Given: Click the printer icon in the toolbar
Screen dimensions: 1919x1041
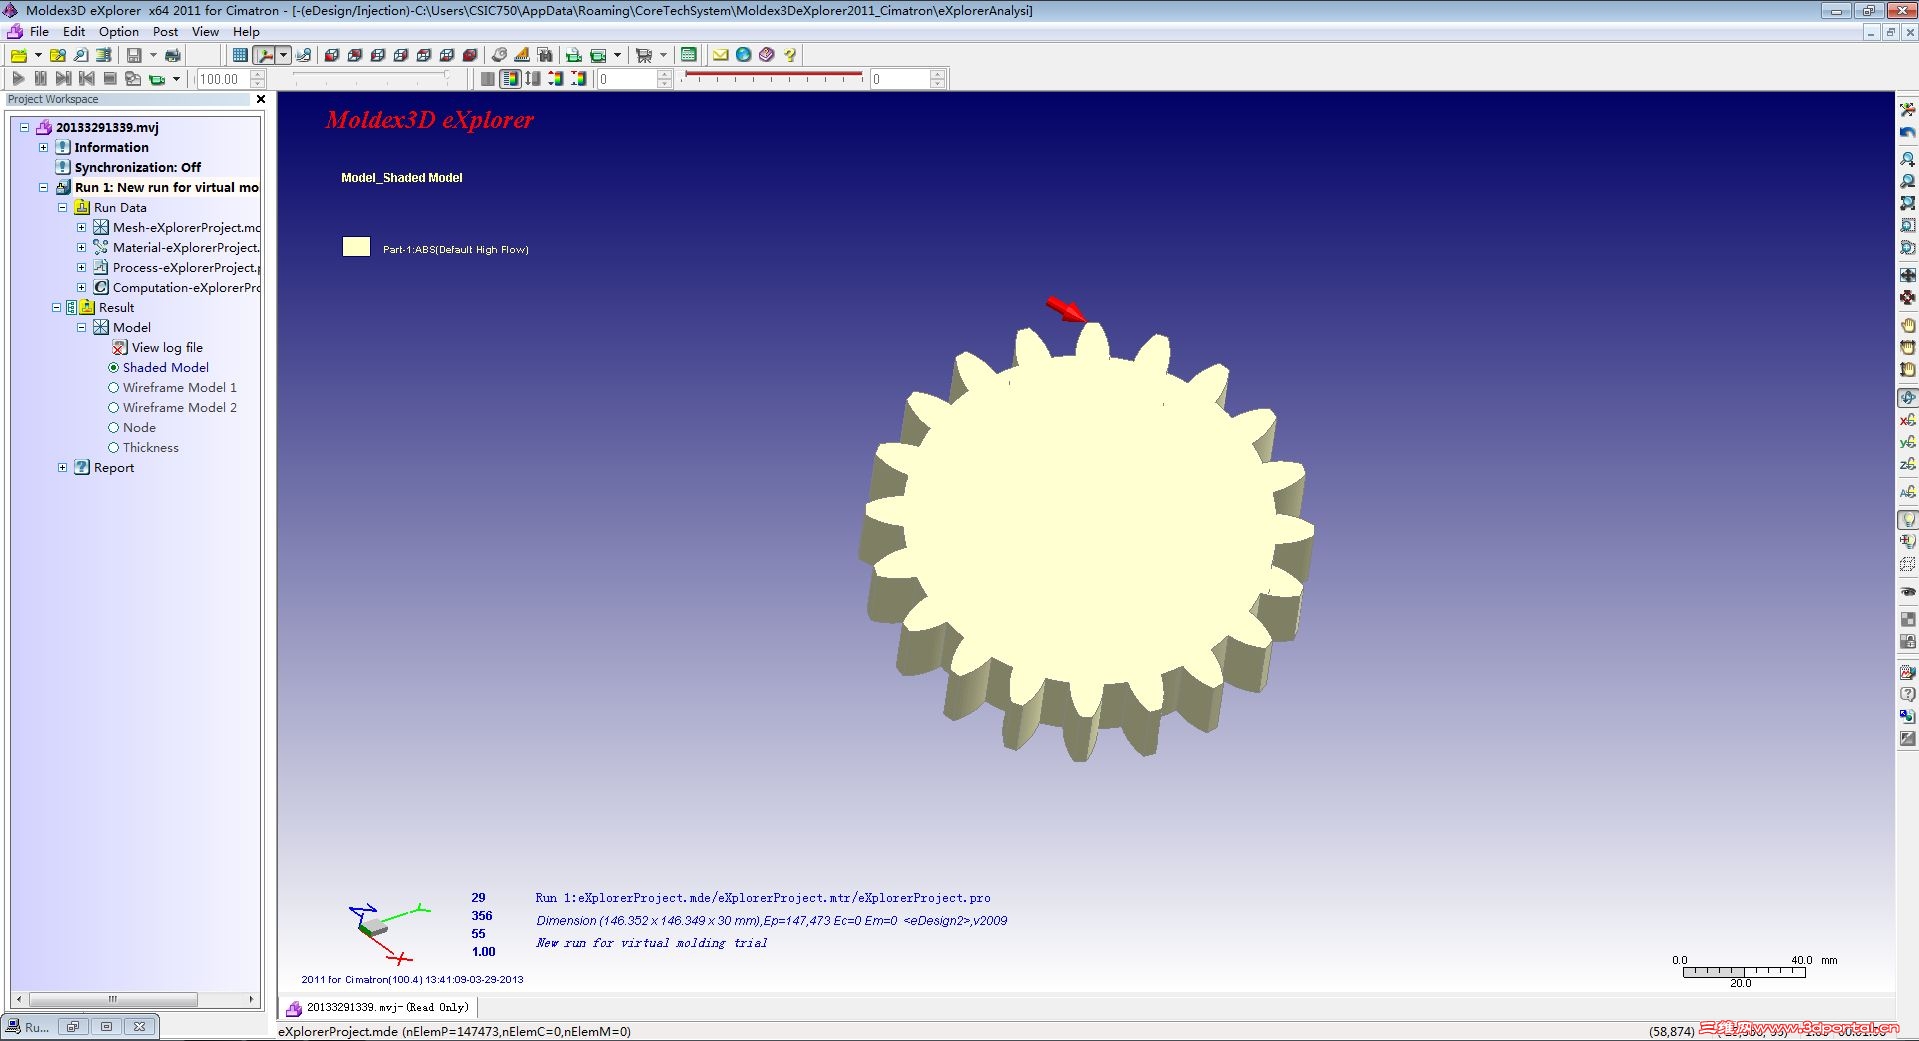Looking at the screenshot, I should tap(173, 55).
